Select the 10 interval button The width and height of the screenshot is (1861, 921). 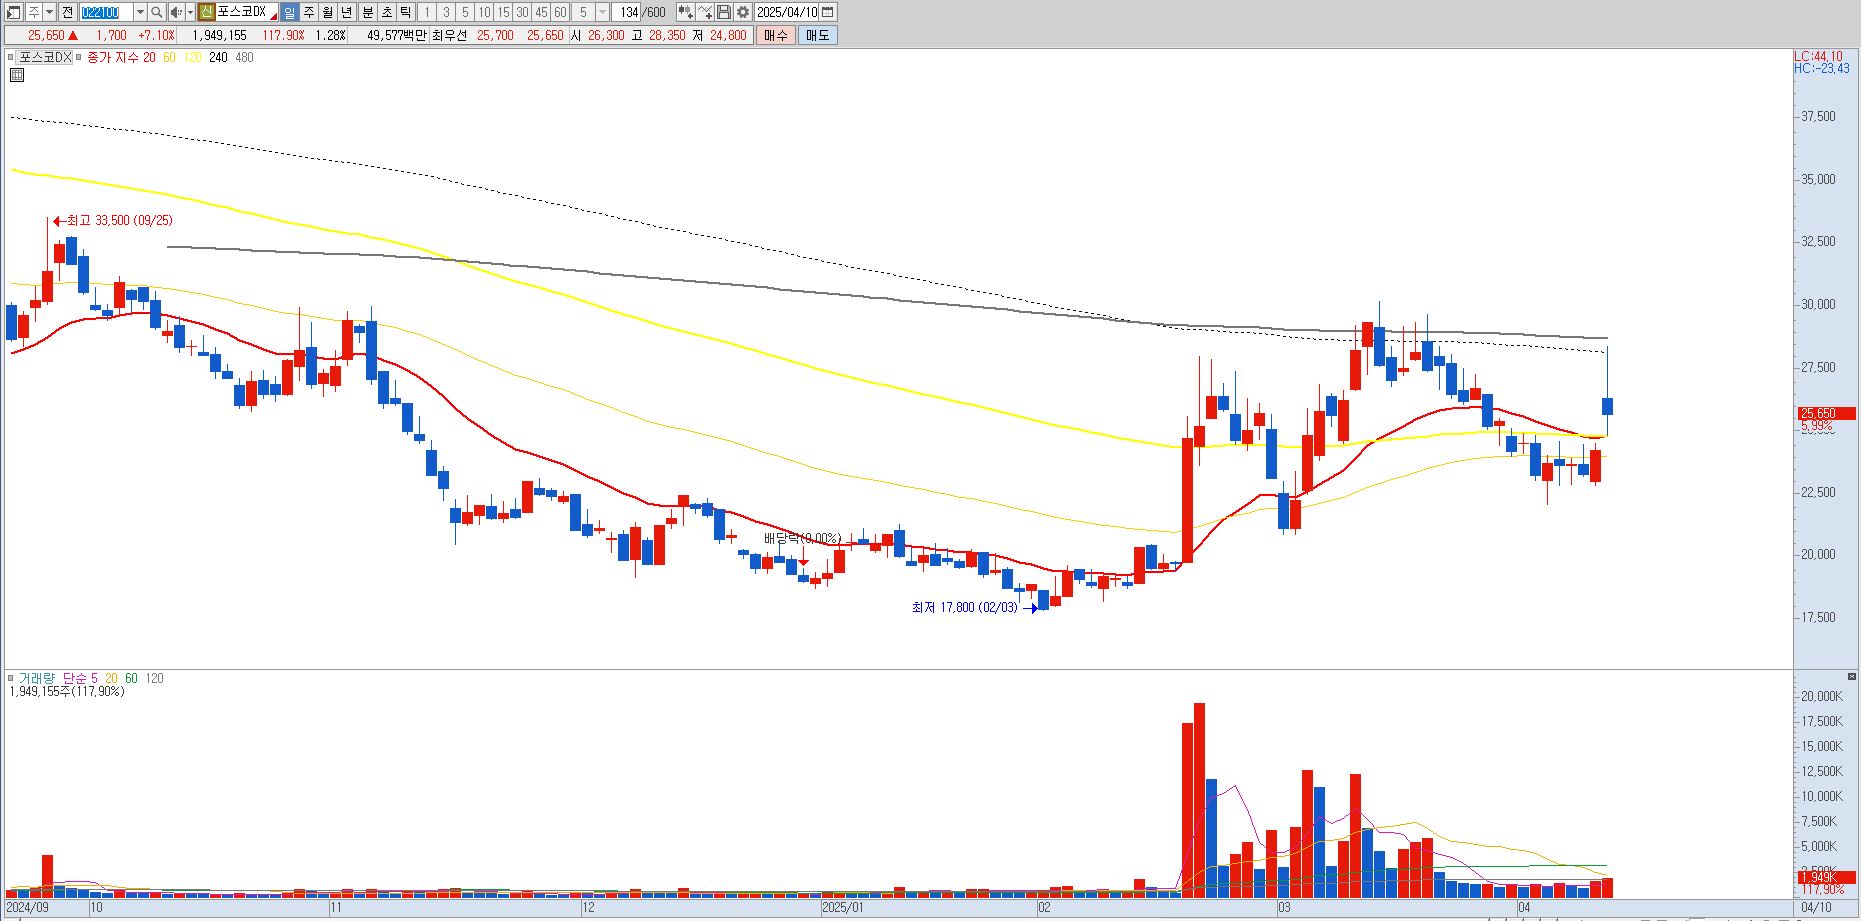coord(484,12)
